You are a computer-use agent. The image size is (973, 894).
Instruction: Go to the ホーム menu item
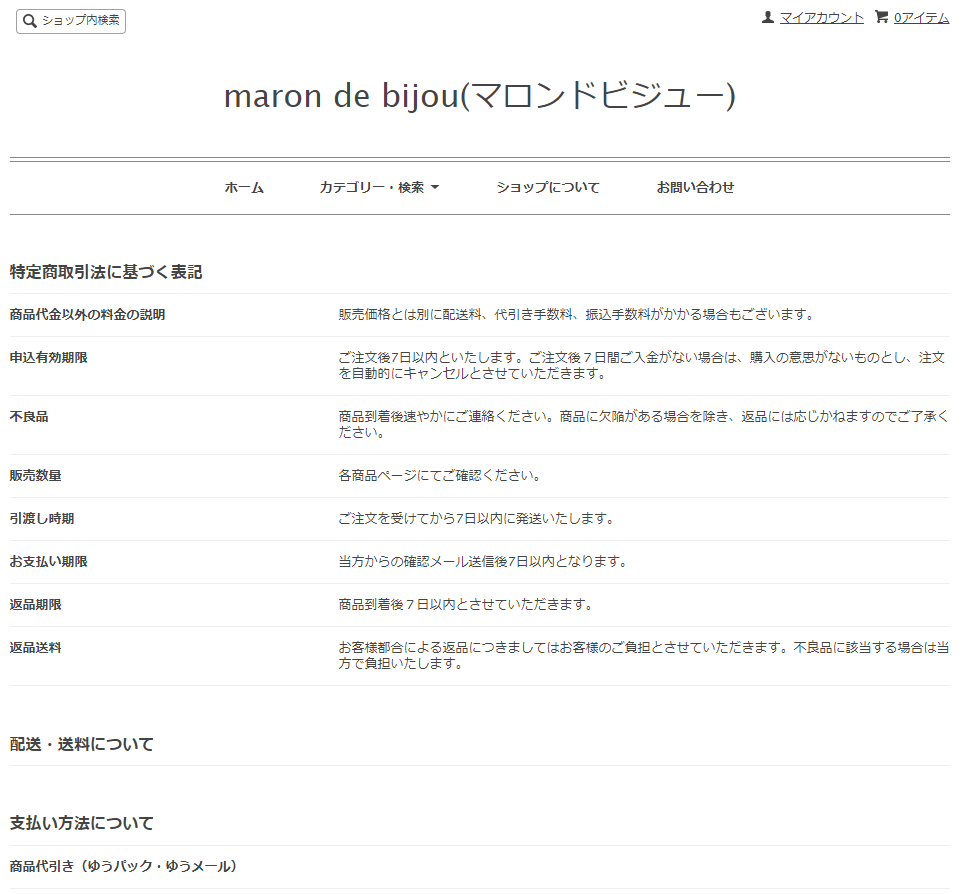click(244, 187)
